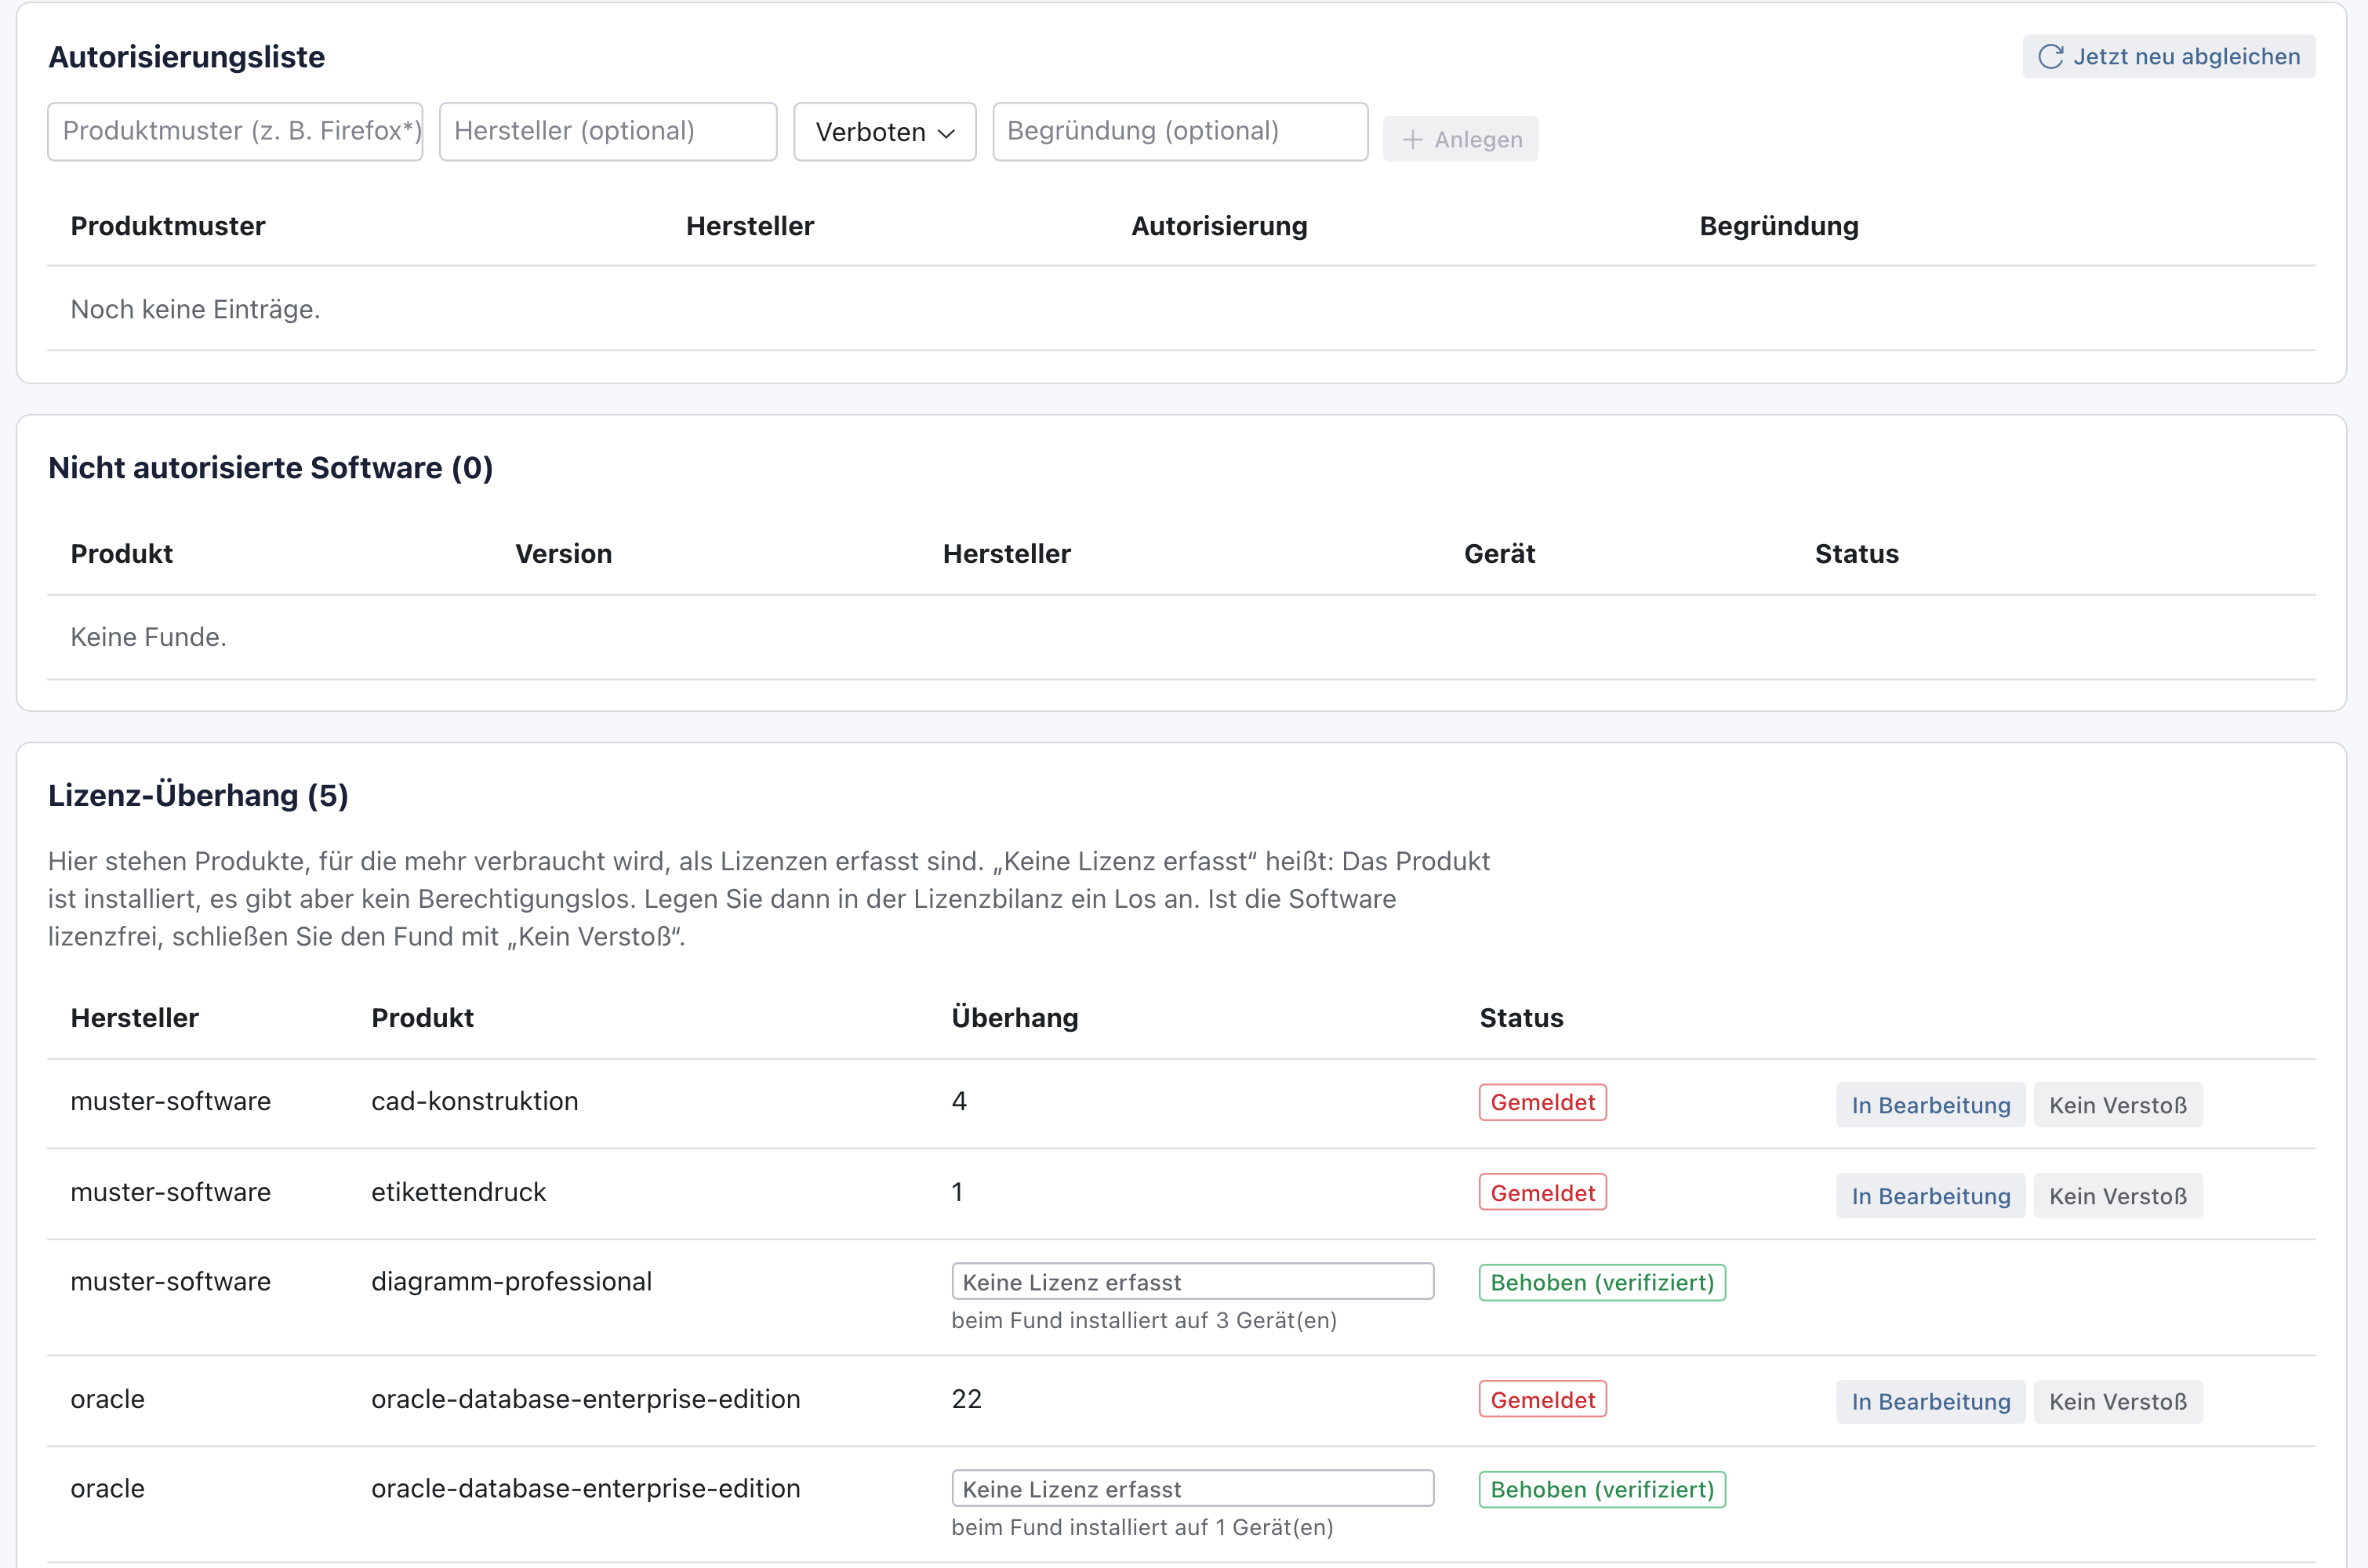This screenshot has width=2368, height=1568.
Task: Click Gemeldet status badge for cad-konstruktion
Action: pyautogui.click(x=1542, y=1103)
